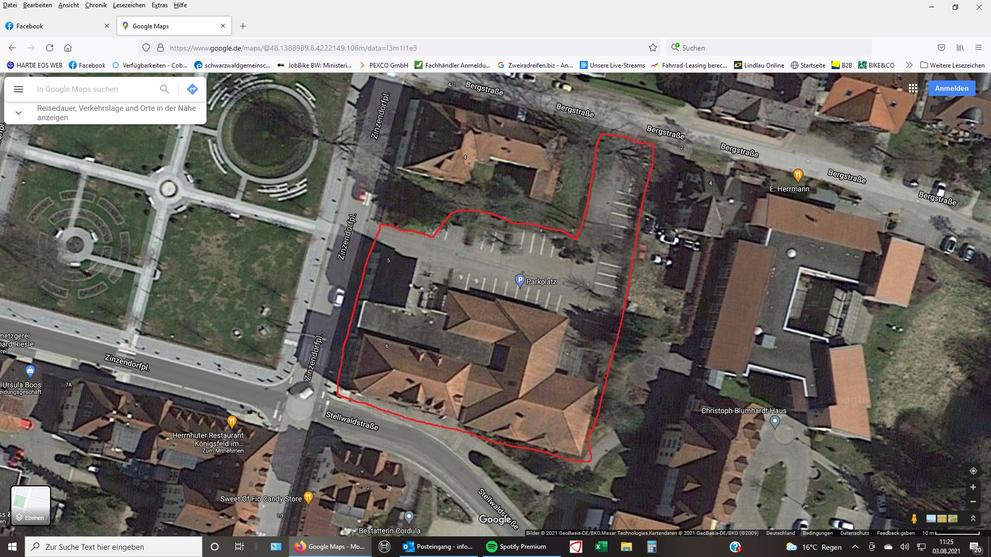Click into the Google Maps search field
The width and height of the screenshot is (991, 557).
[95, 89]
